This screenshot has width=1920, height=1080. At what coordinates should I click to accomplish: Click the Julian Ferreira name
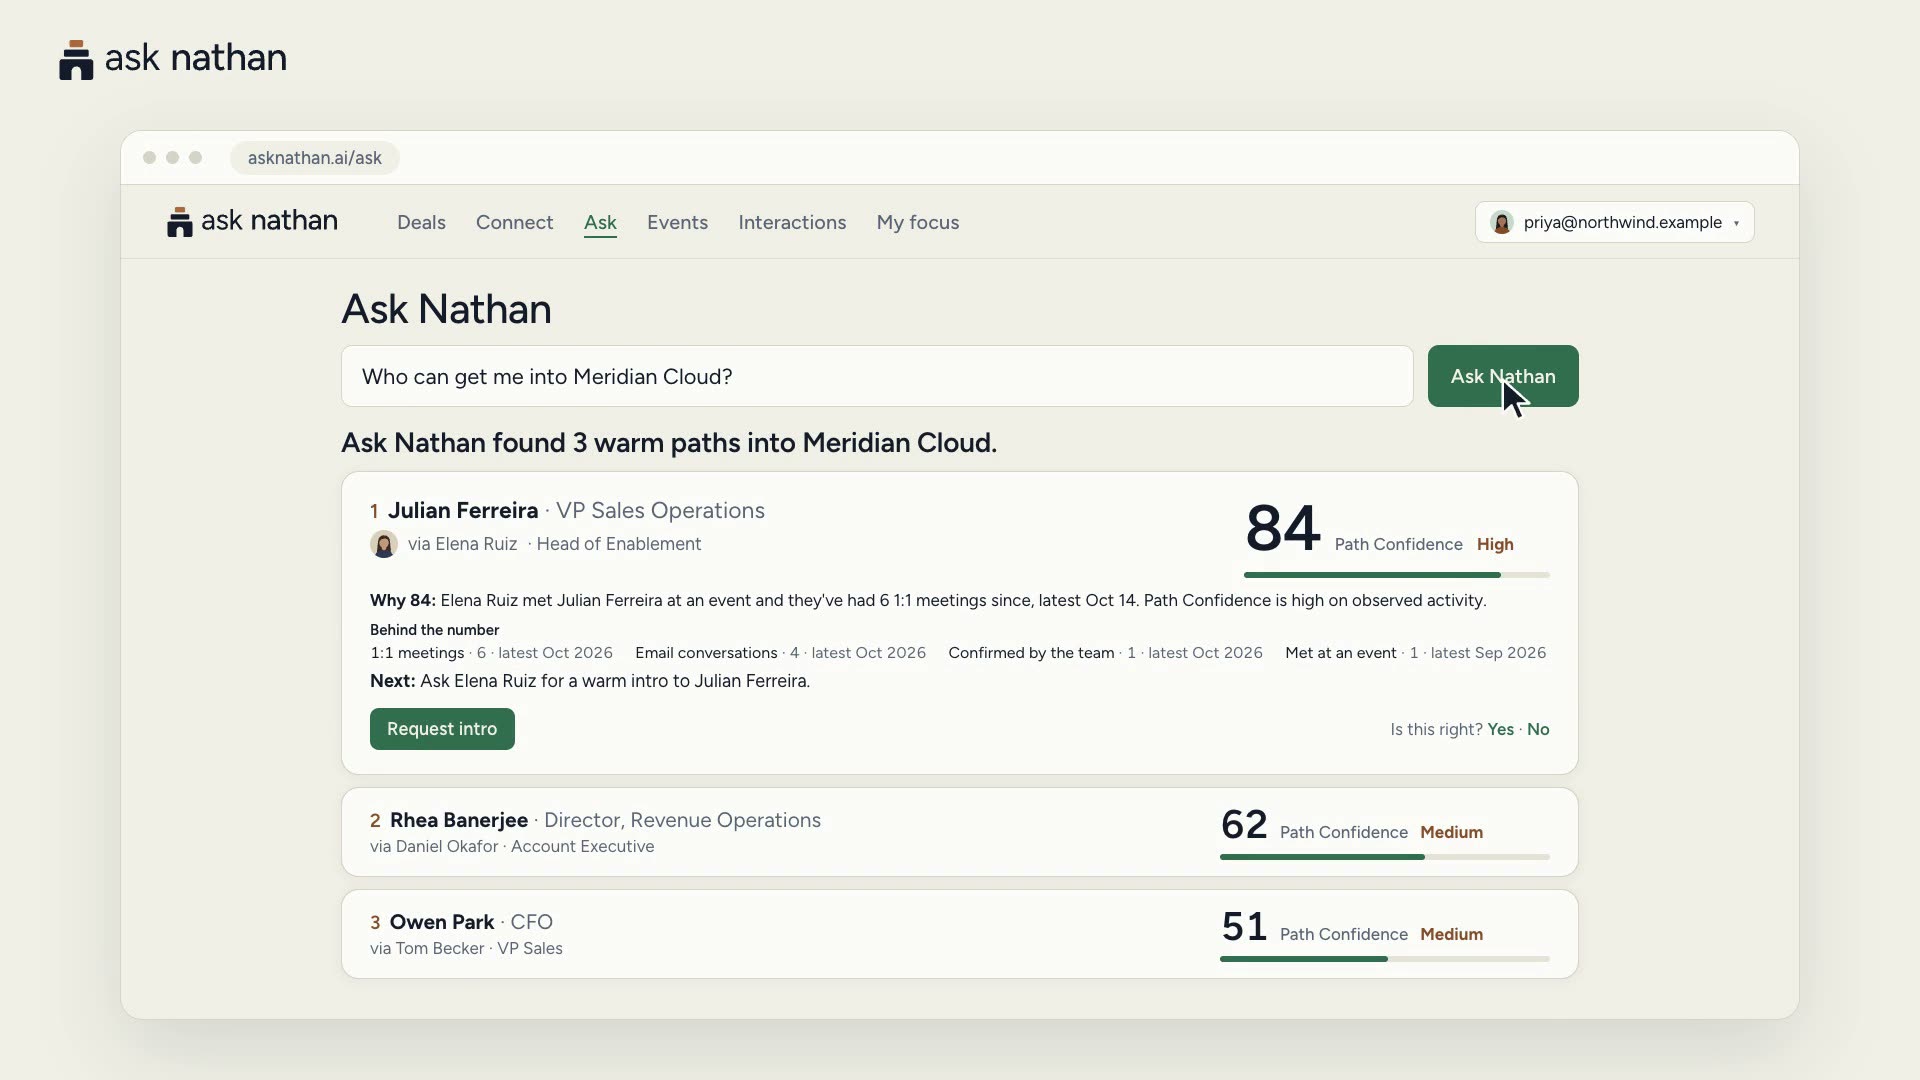tap(463, 510)
